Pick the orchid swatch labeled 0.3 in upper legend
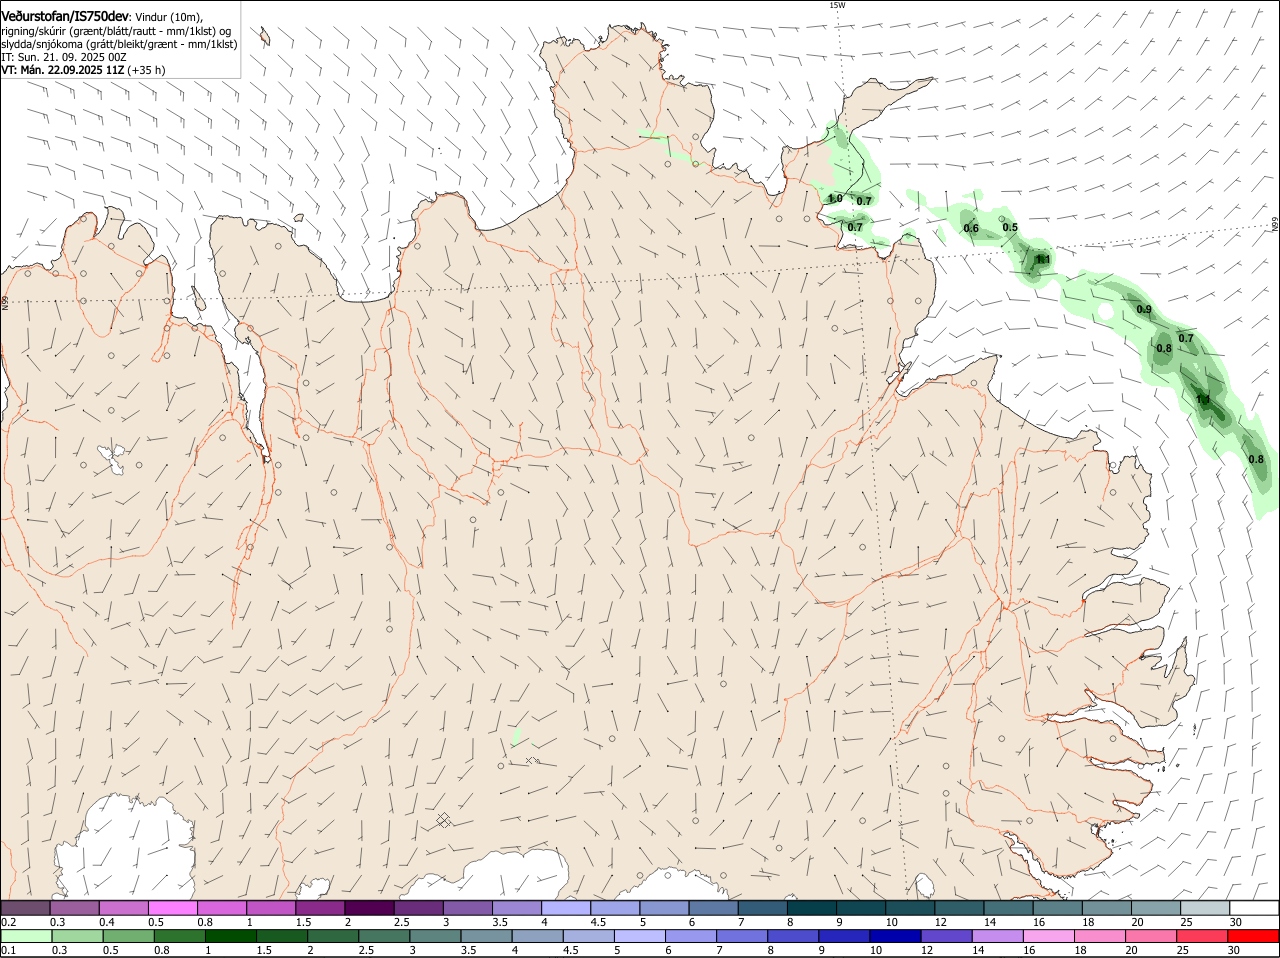1280x958 pixels. coord(74,908)
